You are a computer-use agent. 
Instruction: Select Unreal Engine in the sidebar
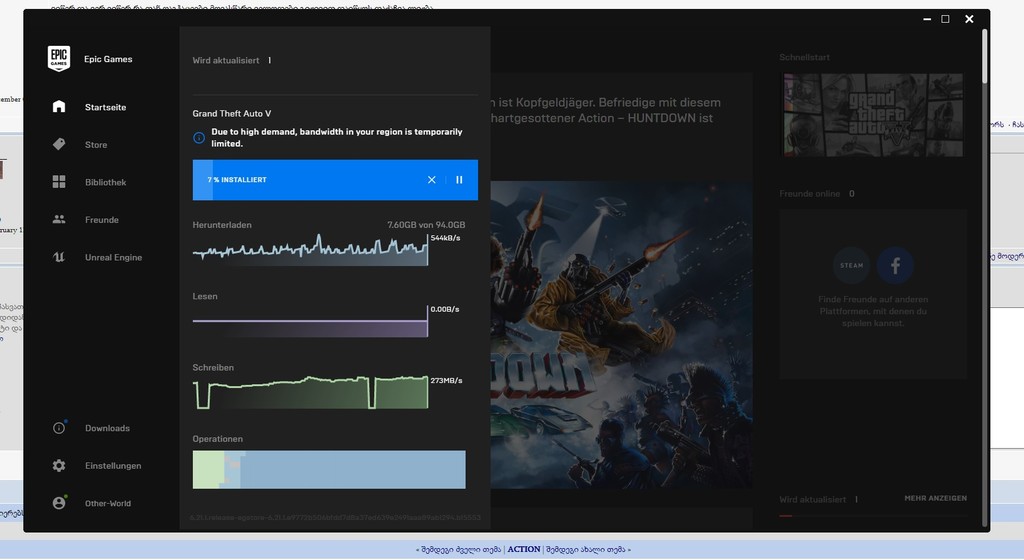click(x=113, y=257)
